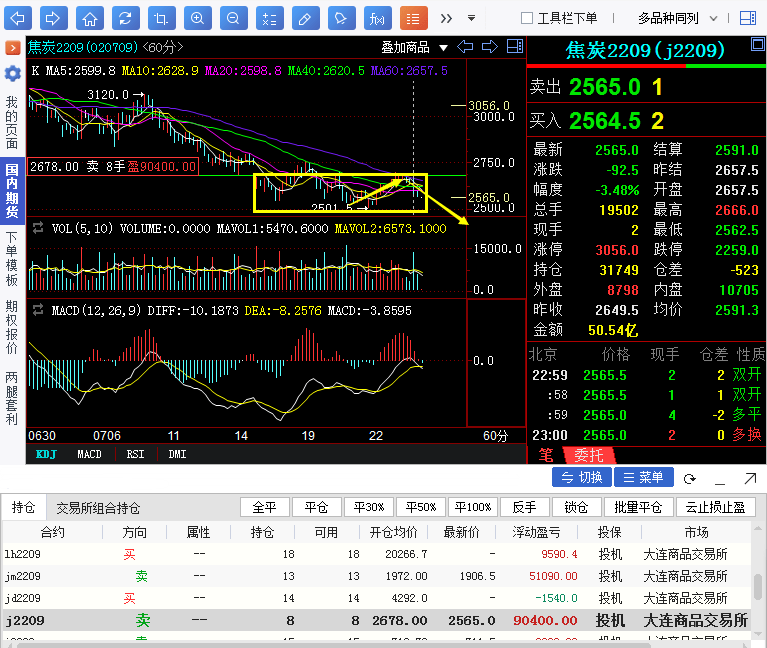767x648 pixels.
Task: Open the f(x) formula indicator tool
Action: (x=377, y=18)
